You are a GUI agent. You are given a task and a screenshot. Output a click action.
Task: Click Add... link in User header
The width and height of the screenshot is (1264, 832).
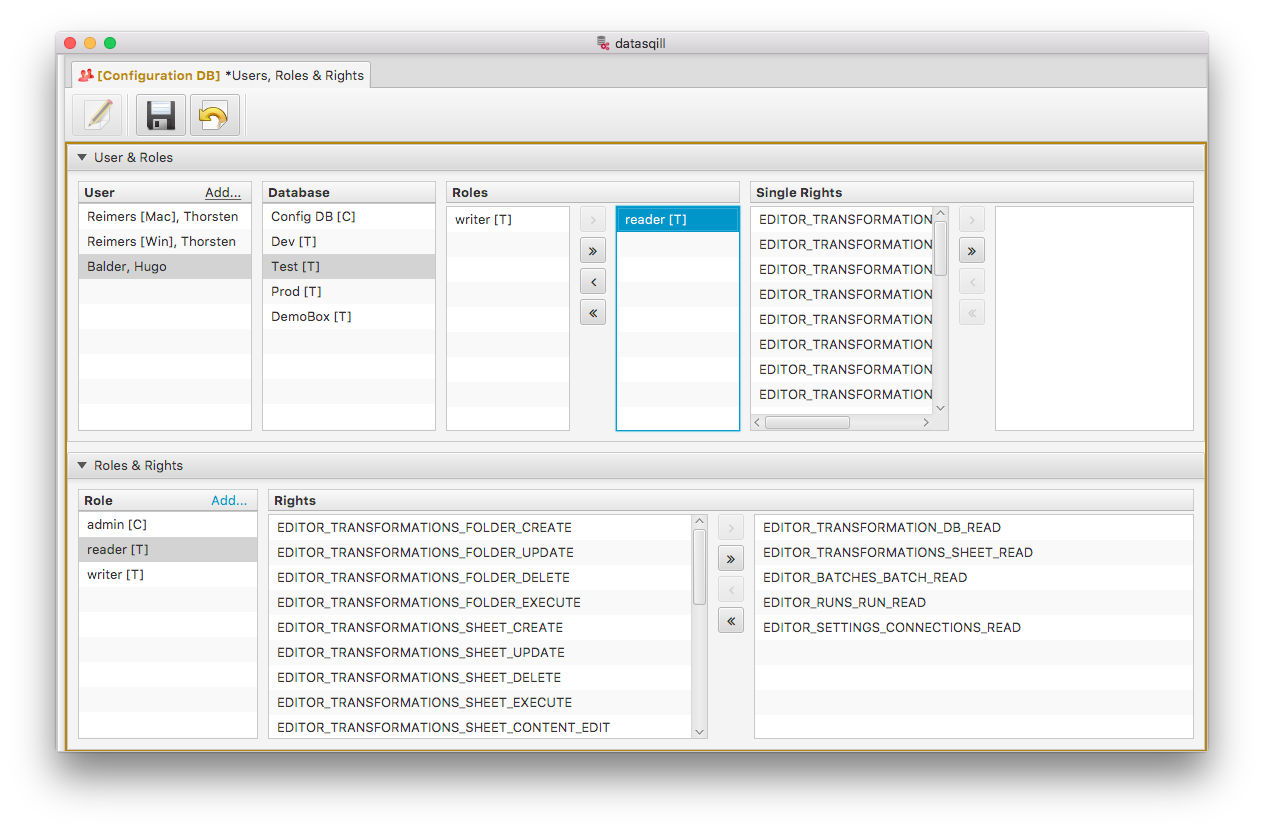click(222, 192)
